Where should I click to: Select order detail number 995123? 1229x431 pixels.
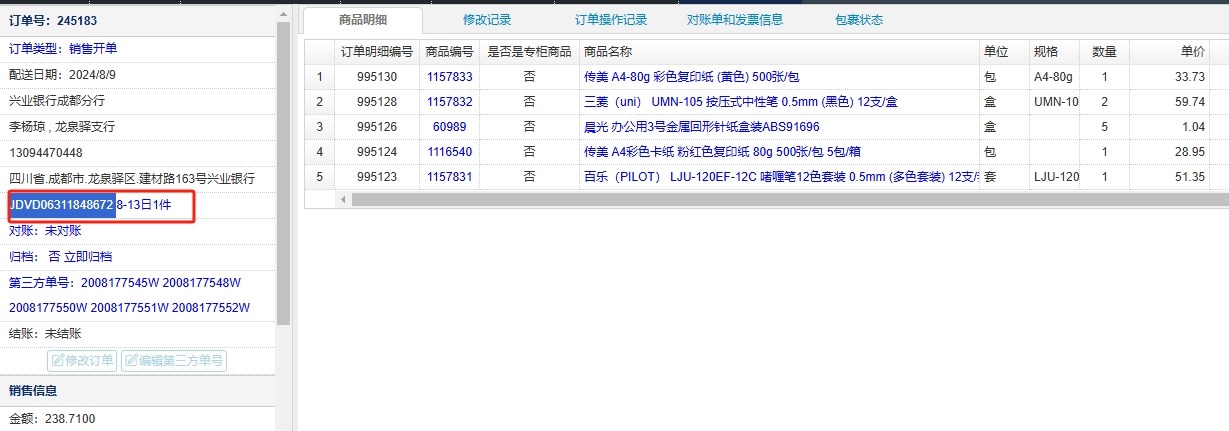coord(377,177)
